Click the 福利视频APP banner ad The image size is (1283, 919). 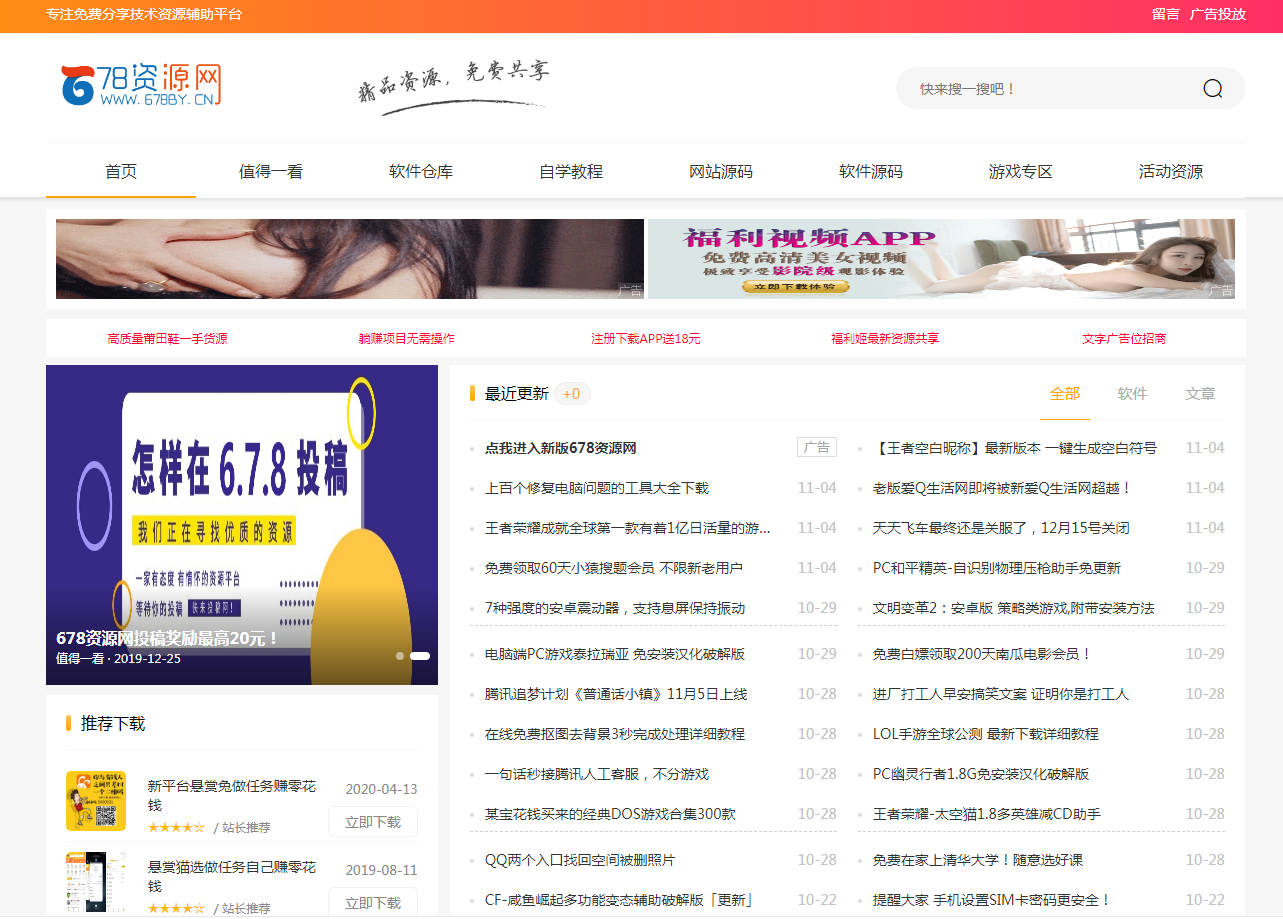[x=941, y=259]
